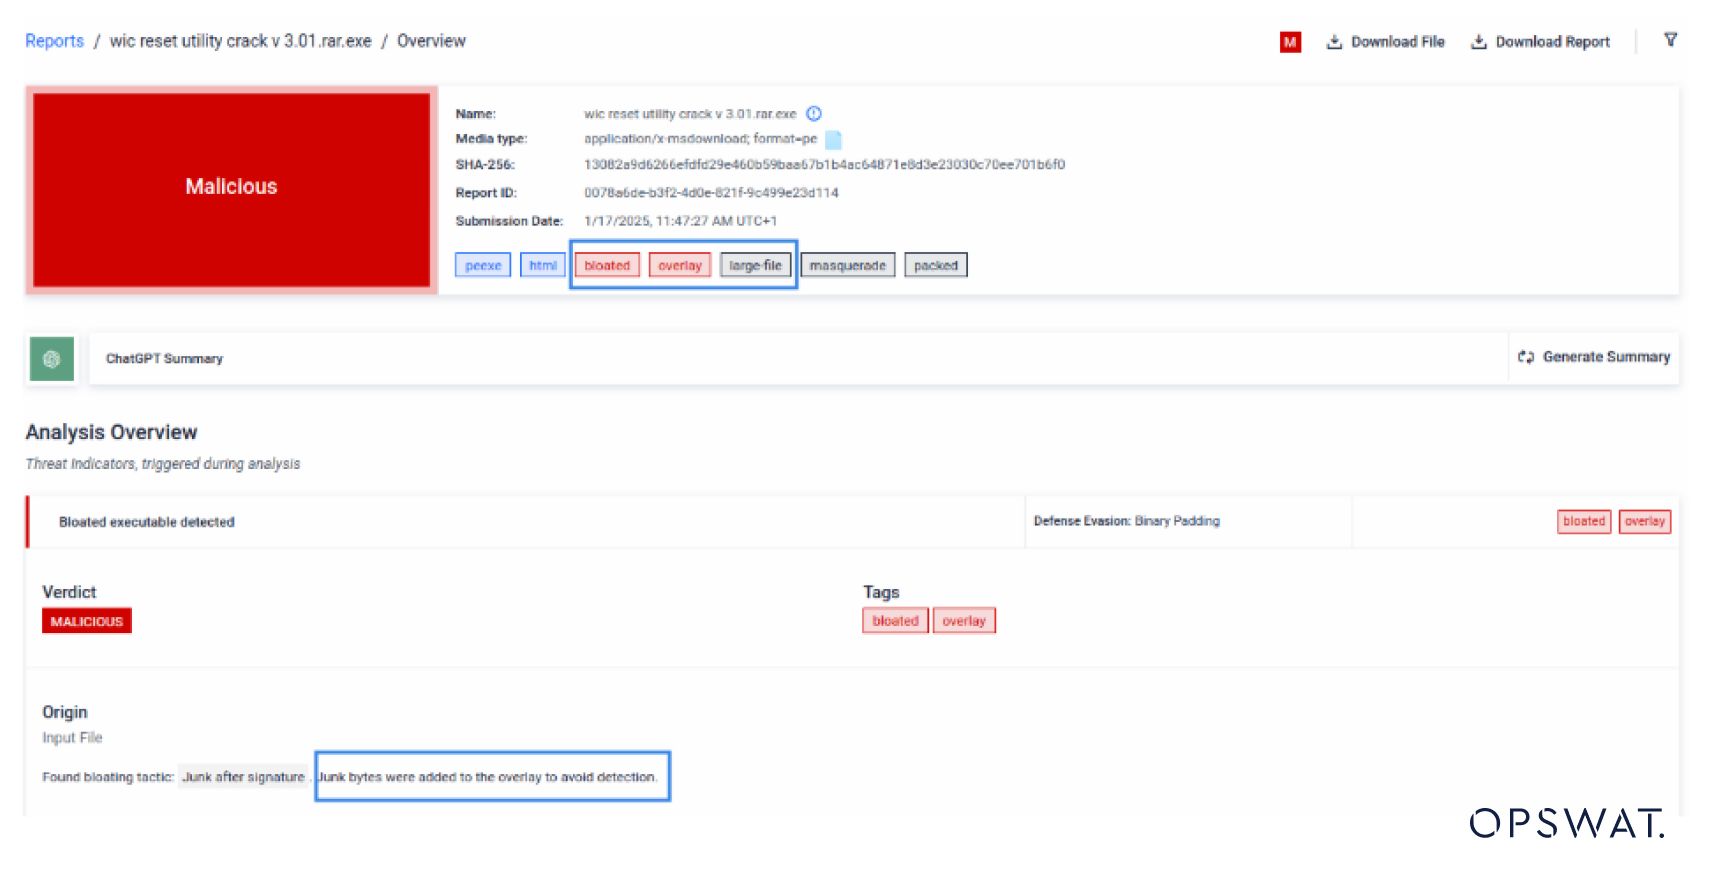The width and height of the screenshot is (1712, 878).
Task: Select the peexe tag in header
Action: [x=483, y=266]
